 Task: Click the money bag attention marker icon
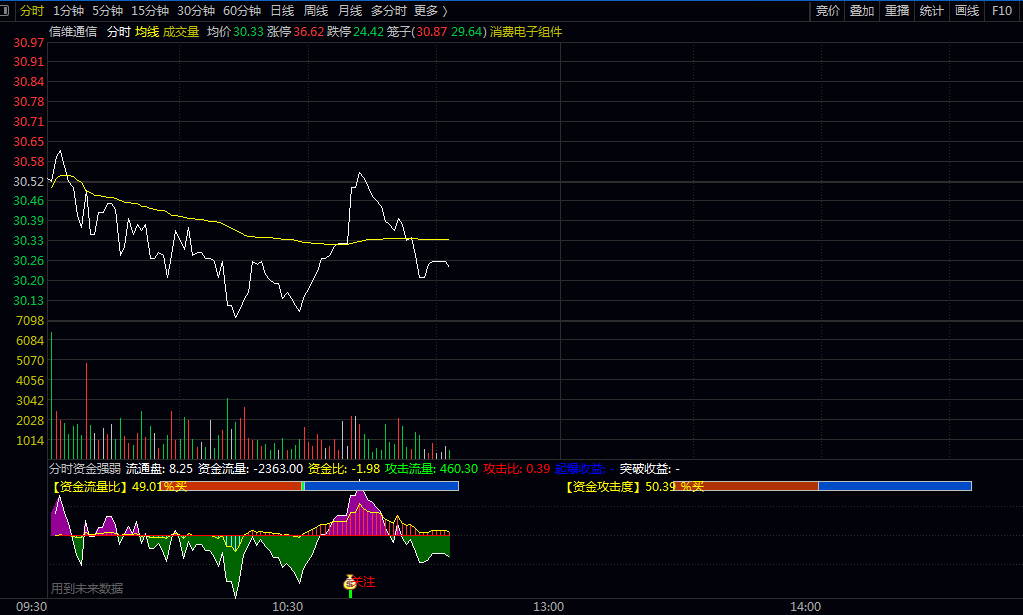[x=350, y=582]
